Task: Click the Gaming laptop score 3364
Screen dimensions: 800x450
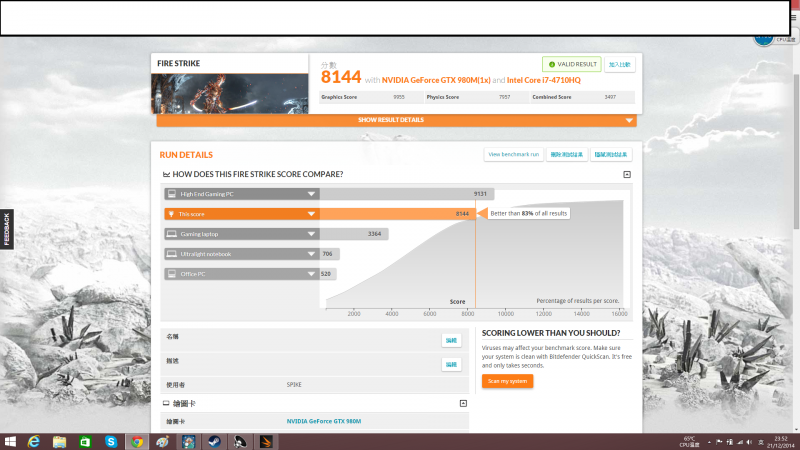Action: coord(374,234)
